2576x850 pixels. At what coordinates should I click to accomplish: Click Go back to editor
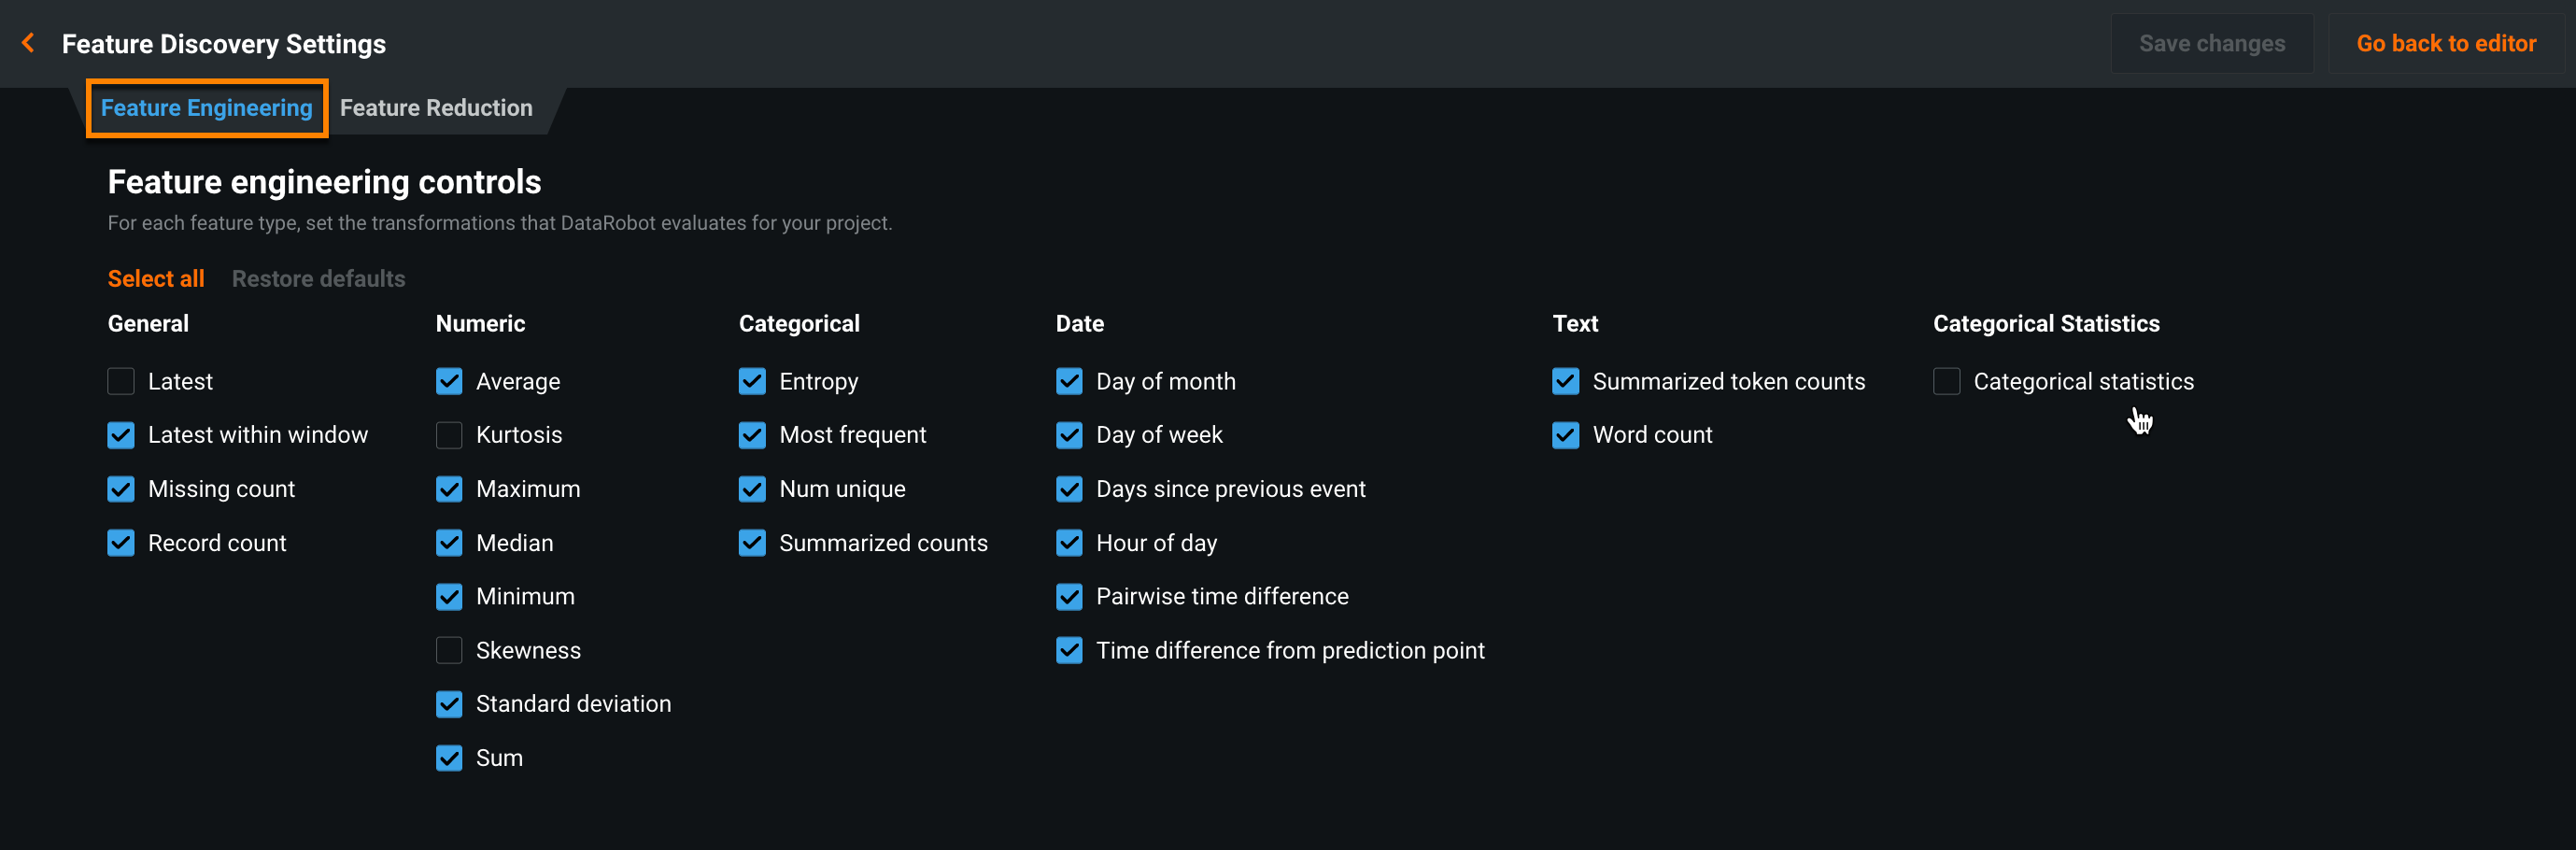[2445, 43]
